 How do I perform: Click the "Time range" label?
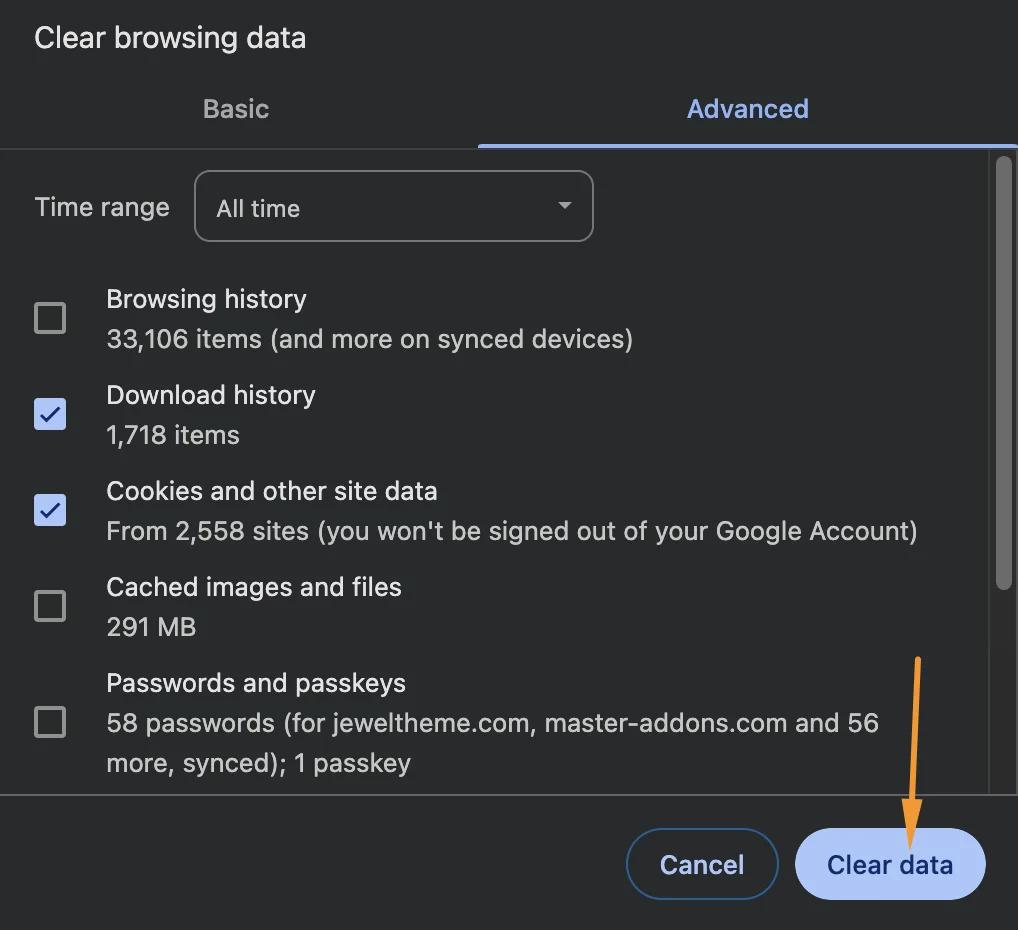(x=102, y=207)
